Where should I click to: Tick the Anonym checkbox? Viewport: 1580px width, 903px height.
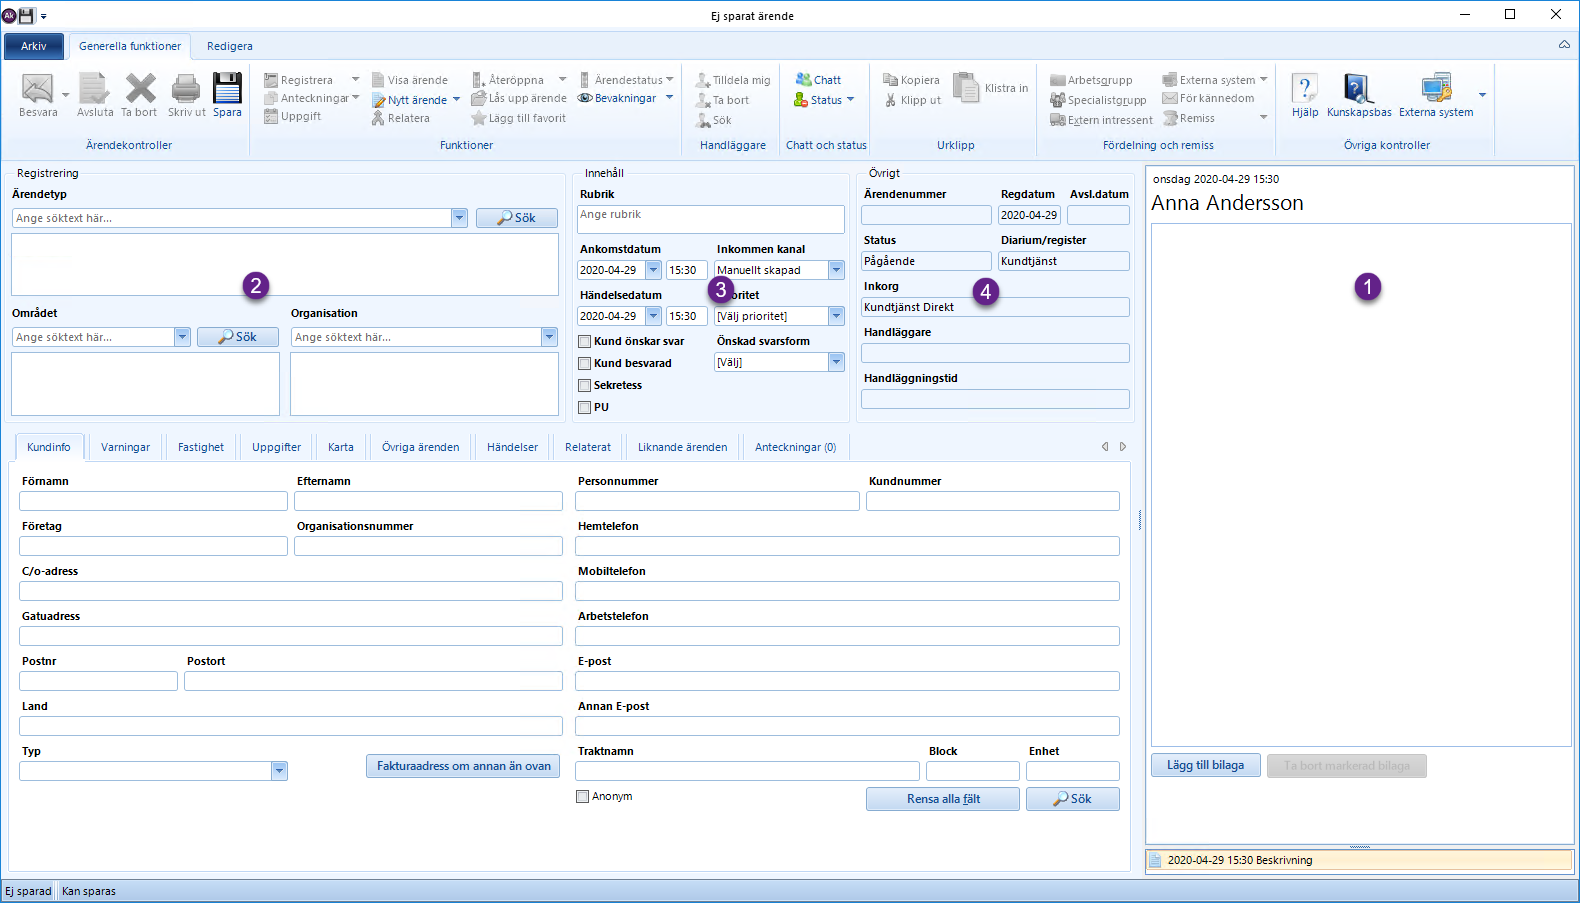coord(582,797)
